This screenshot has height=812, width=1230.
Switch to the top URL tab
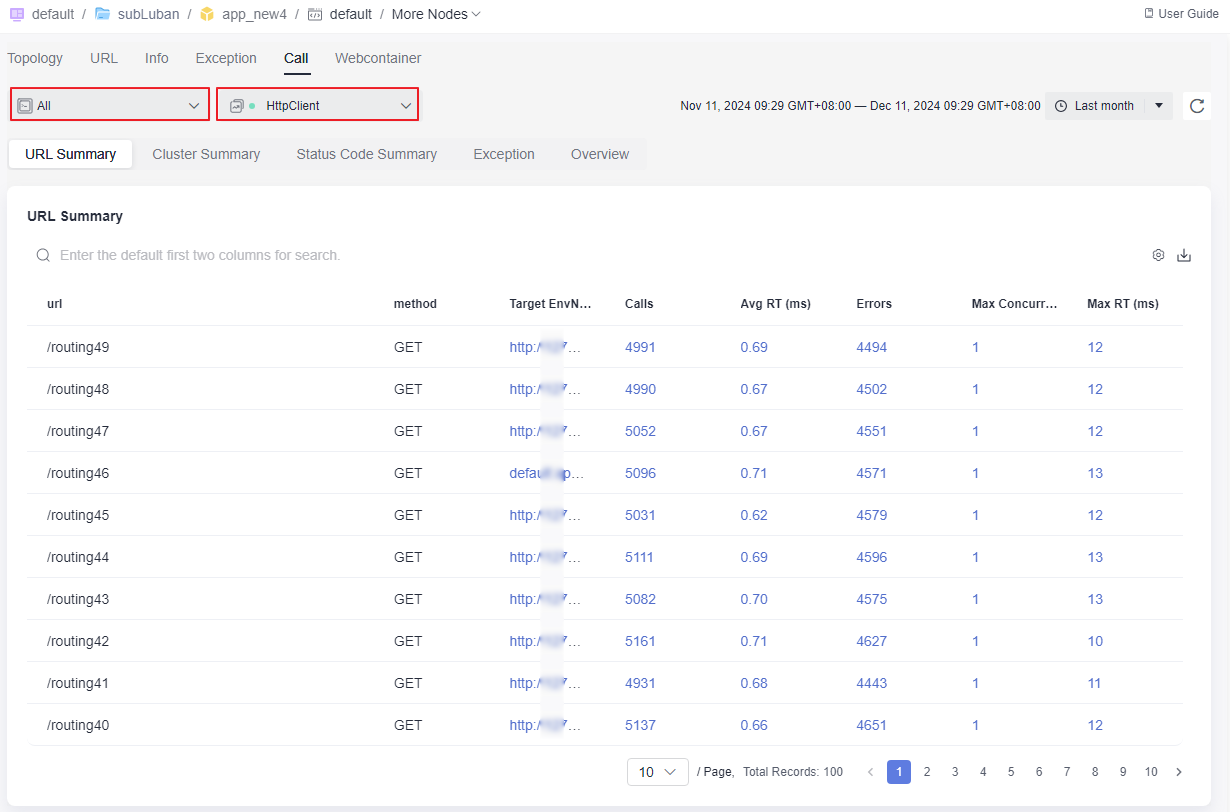point(104,58)
